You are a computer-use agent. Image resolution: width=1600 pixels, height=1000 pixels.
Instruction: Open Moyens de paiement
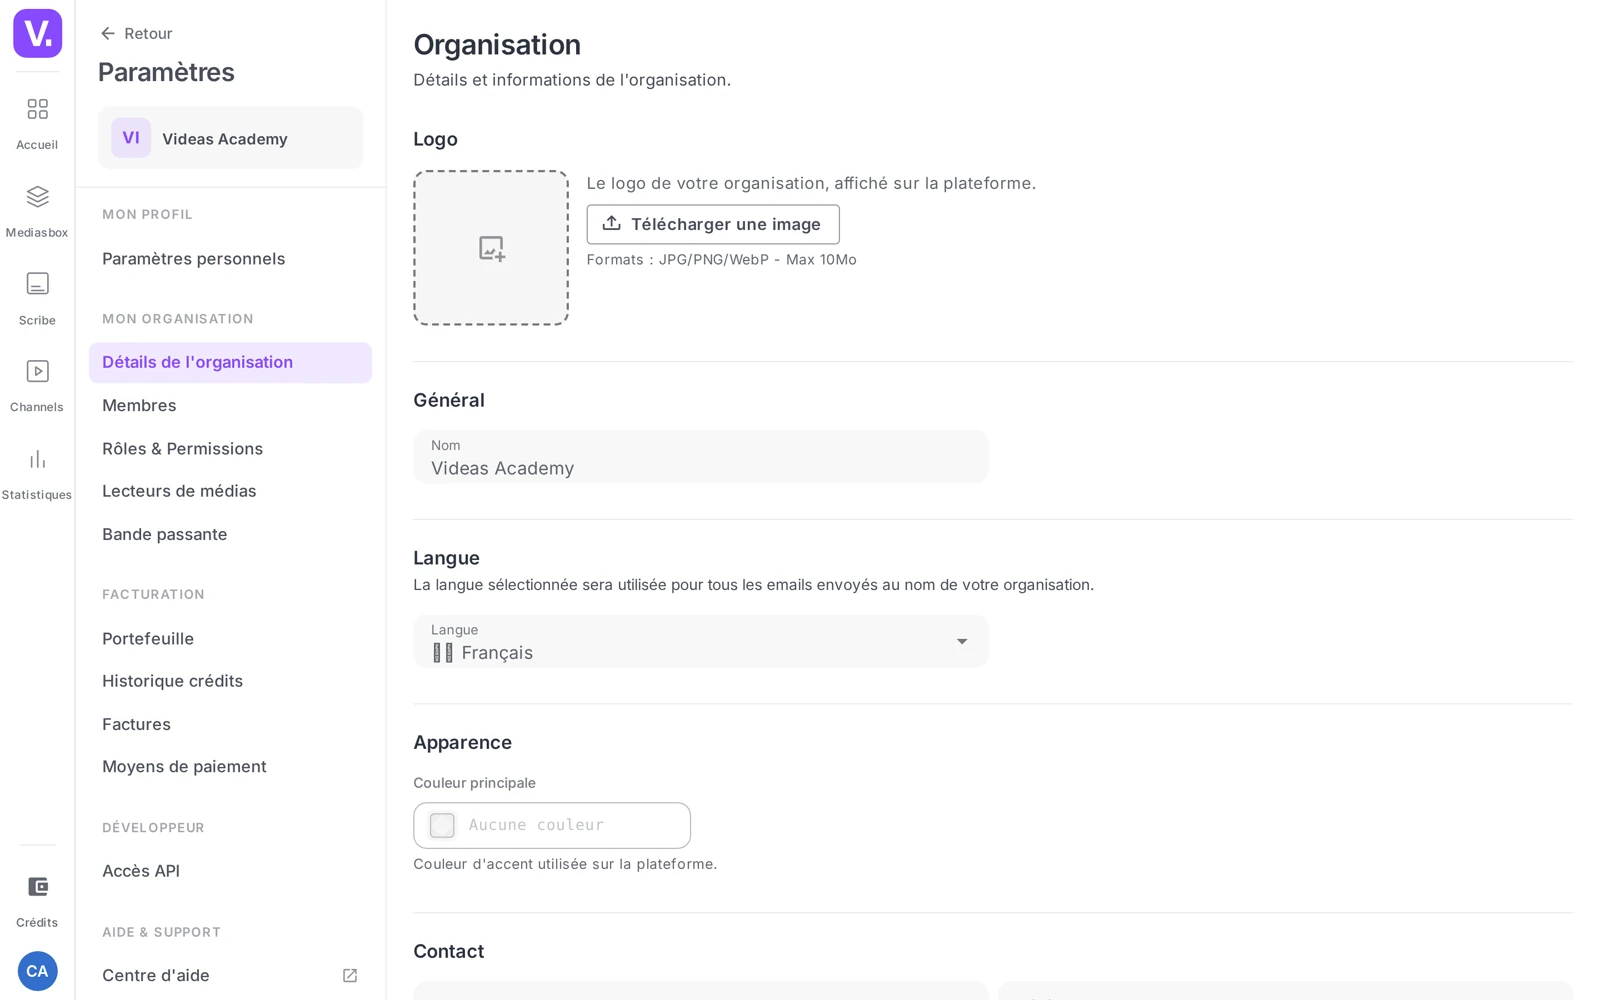pos(230,767)
